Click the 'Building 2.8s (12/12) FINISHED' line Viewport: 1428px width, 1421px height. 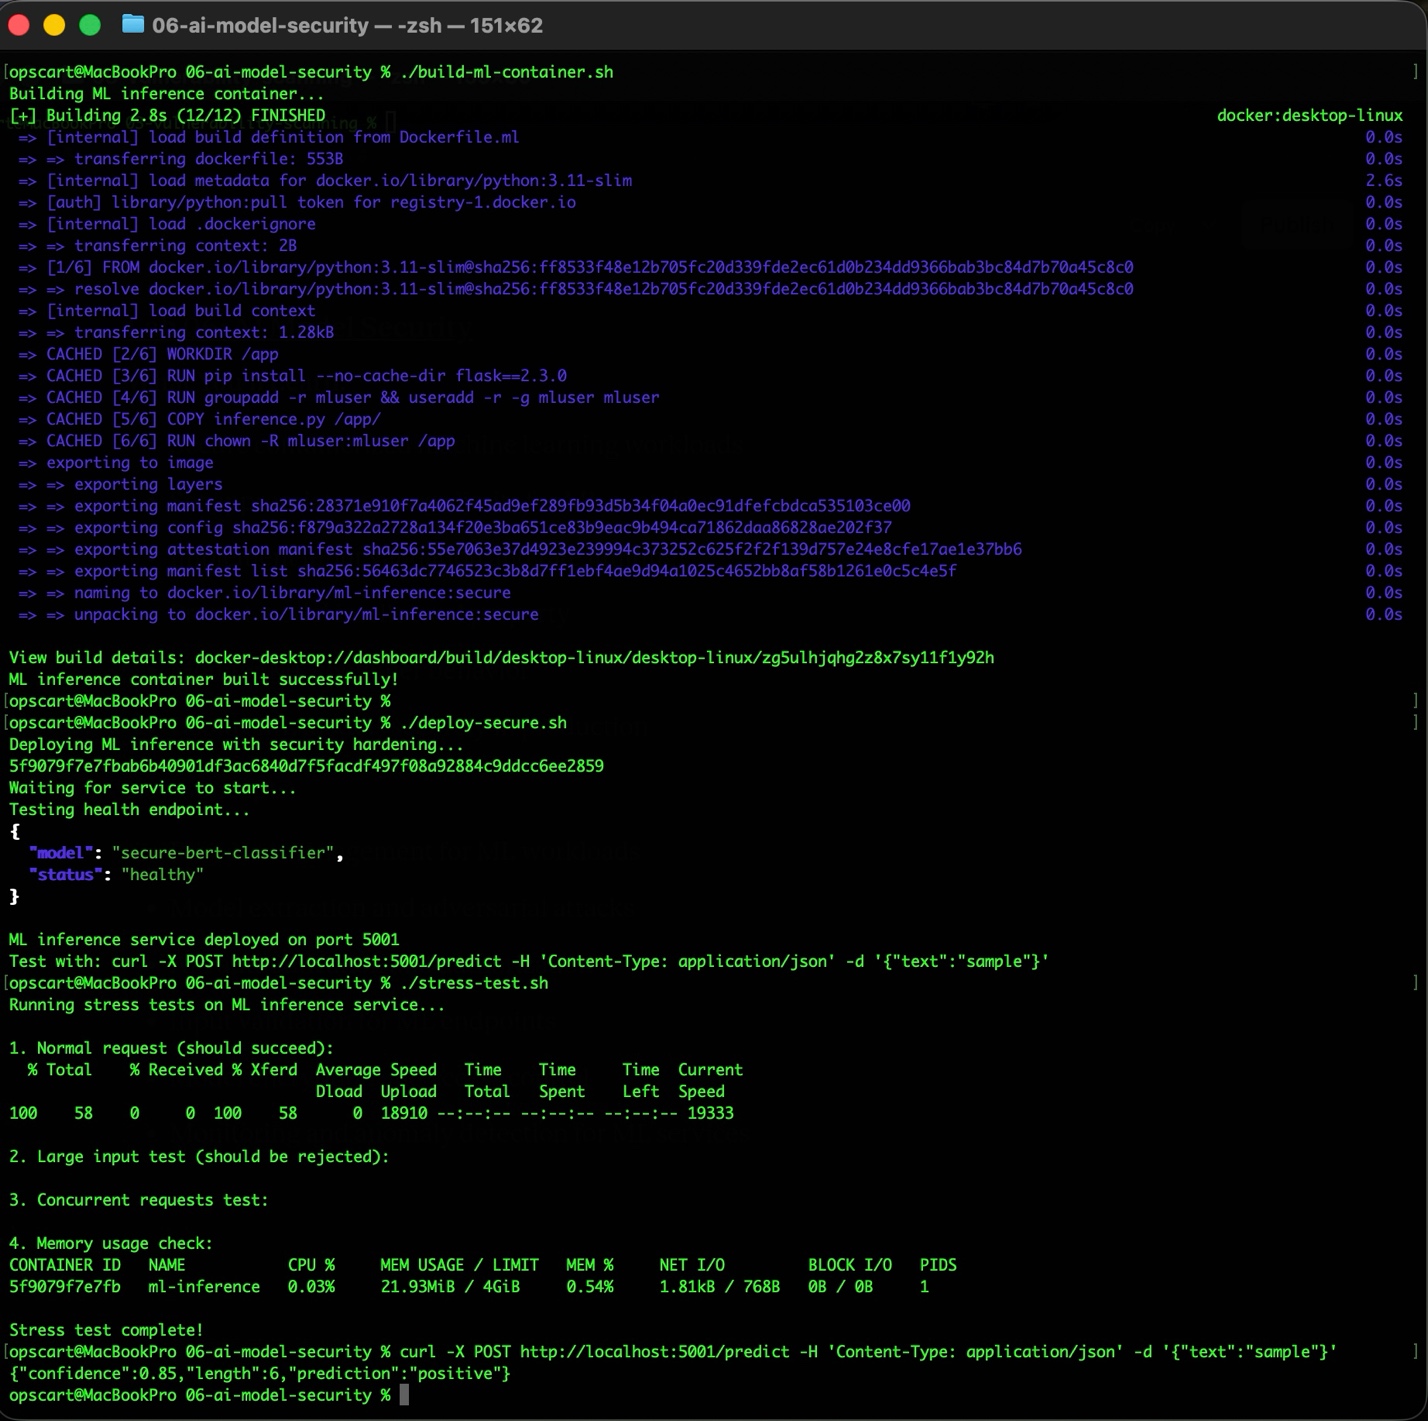(x=167, y=115)
